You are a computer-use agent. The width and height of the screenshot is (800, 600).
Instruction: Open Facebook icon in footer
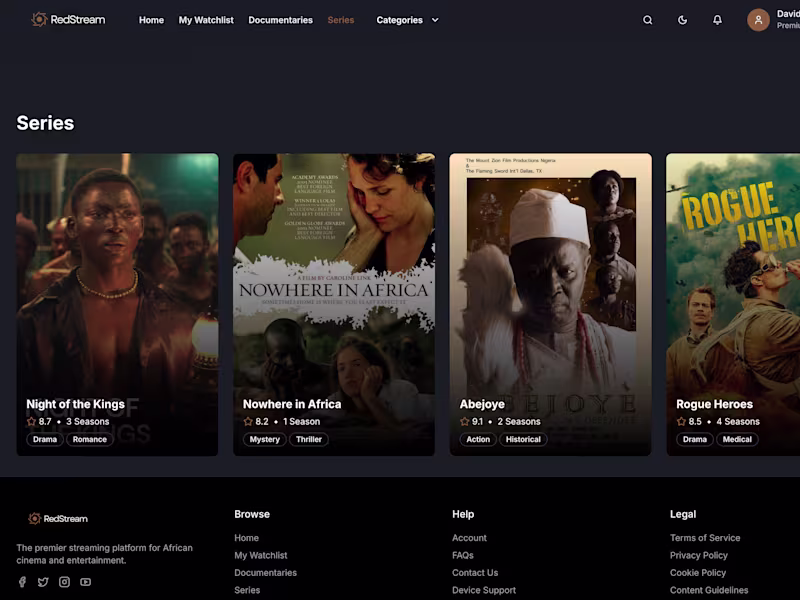22,582
